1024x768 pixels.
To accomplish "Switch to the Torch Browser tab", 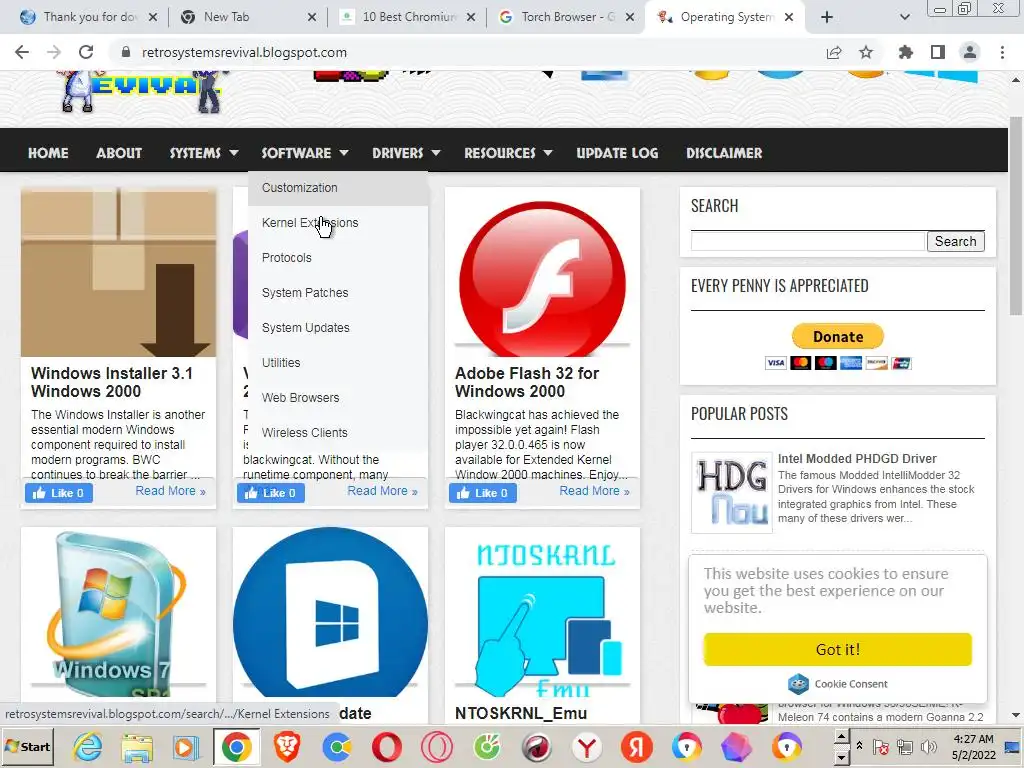I will [x=566, y=17].
